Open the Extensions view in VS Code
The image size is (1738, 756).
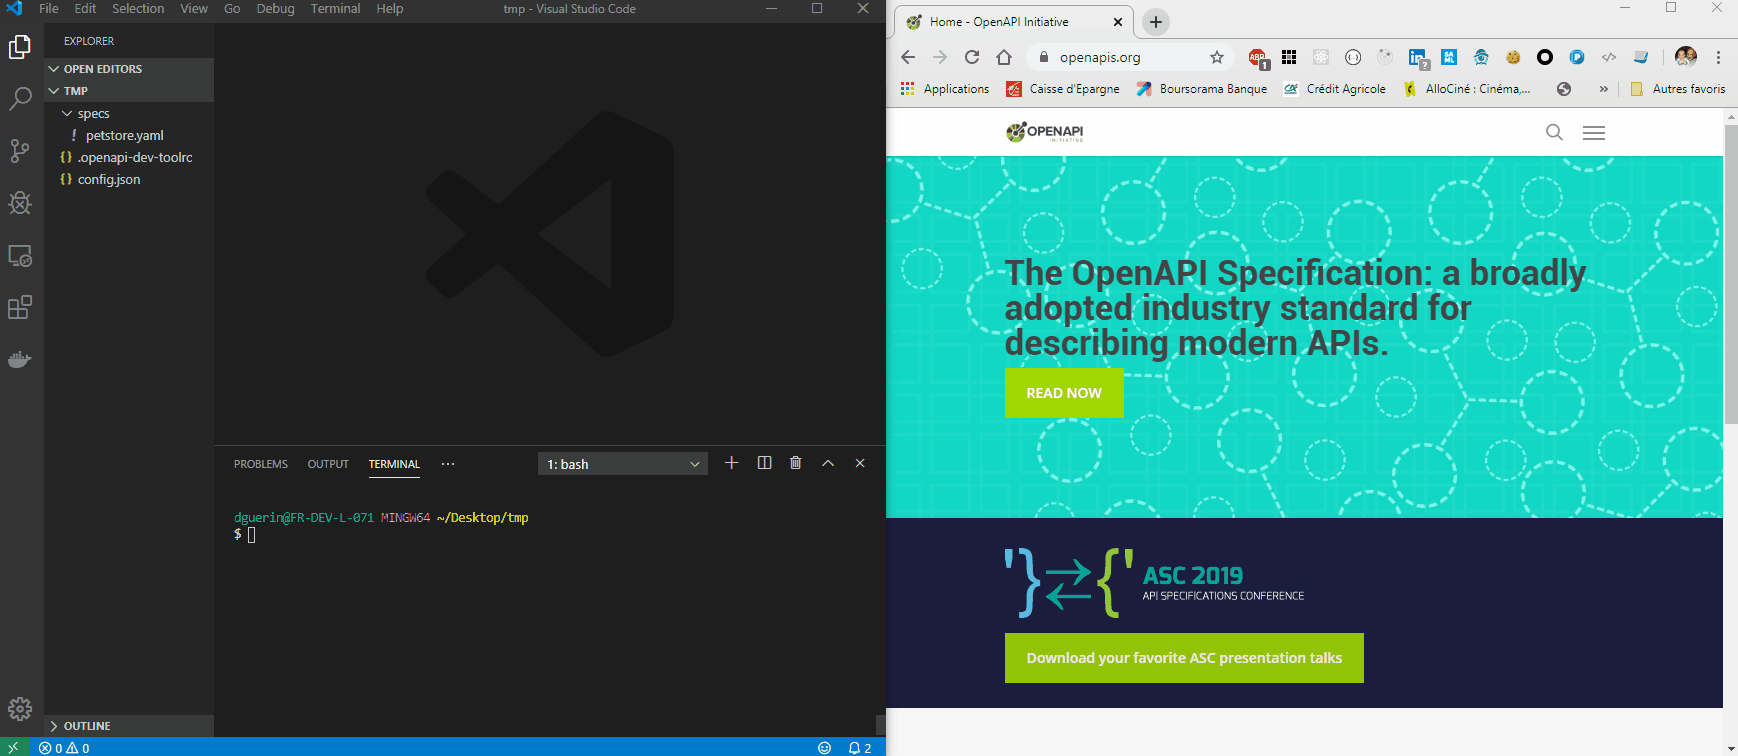(x=20, y=307)
